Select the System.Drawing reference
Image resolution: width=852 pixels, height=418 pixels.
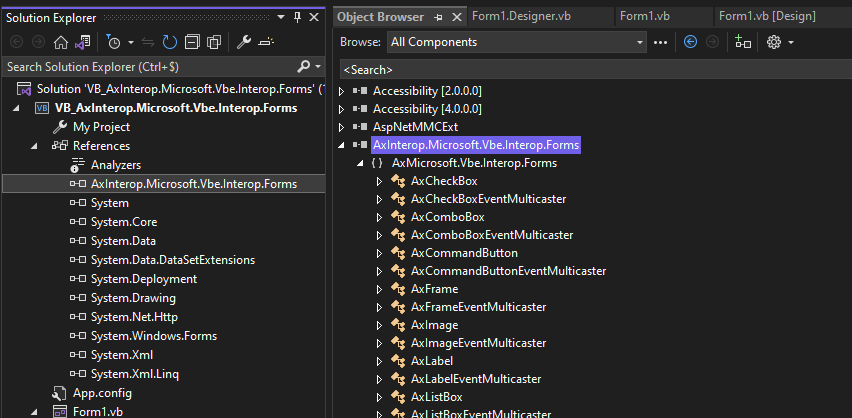(133, 298)
